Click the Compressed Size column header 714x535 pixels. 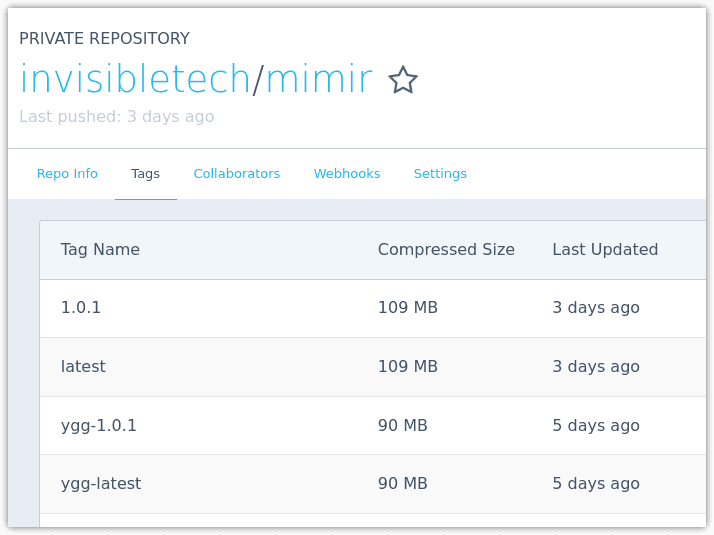coord(446,250)
